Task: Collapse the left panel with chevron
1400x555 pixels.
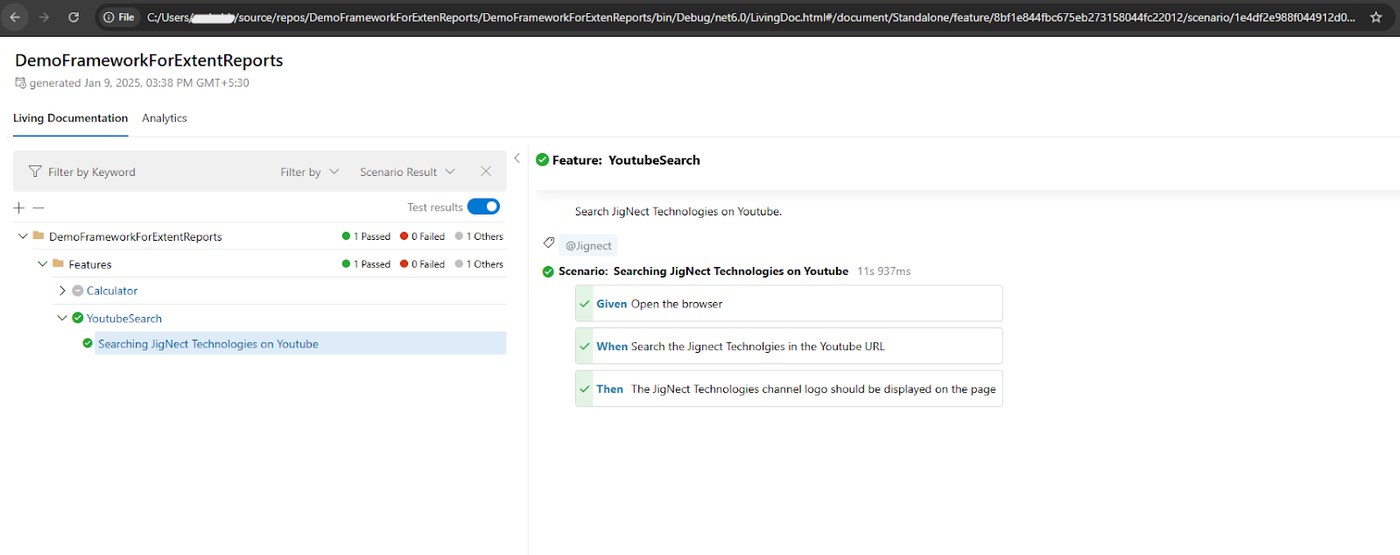Action: 517,158
